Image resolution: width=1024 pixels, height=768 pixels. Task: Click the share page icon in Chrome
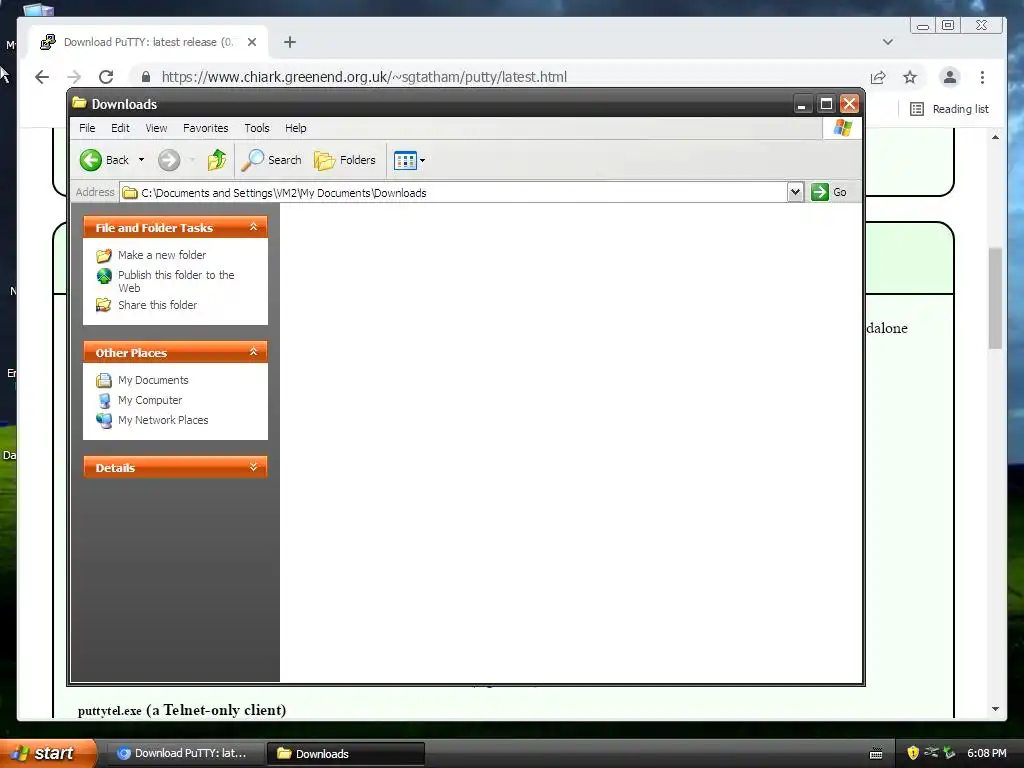click(878, 77)
